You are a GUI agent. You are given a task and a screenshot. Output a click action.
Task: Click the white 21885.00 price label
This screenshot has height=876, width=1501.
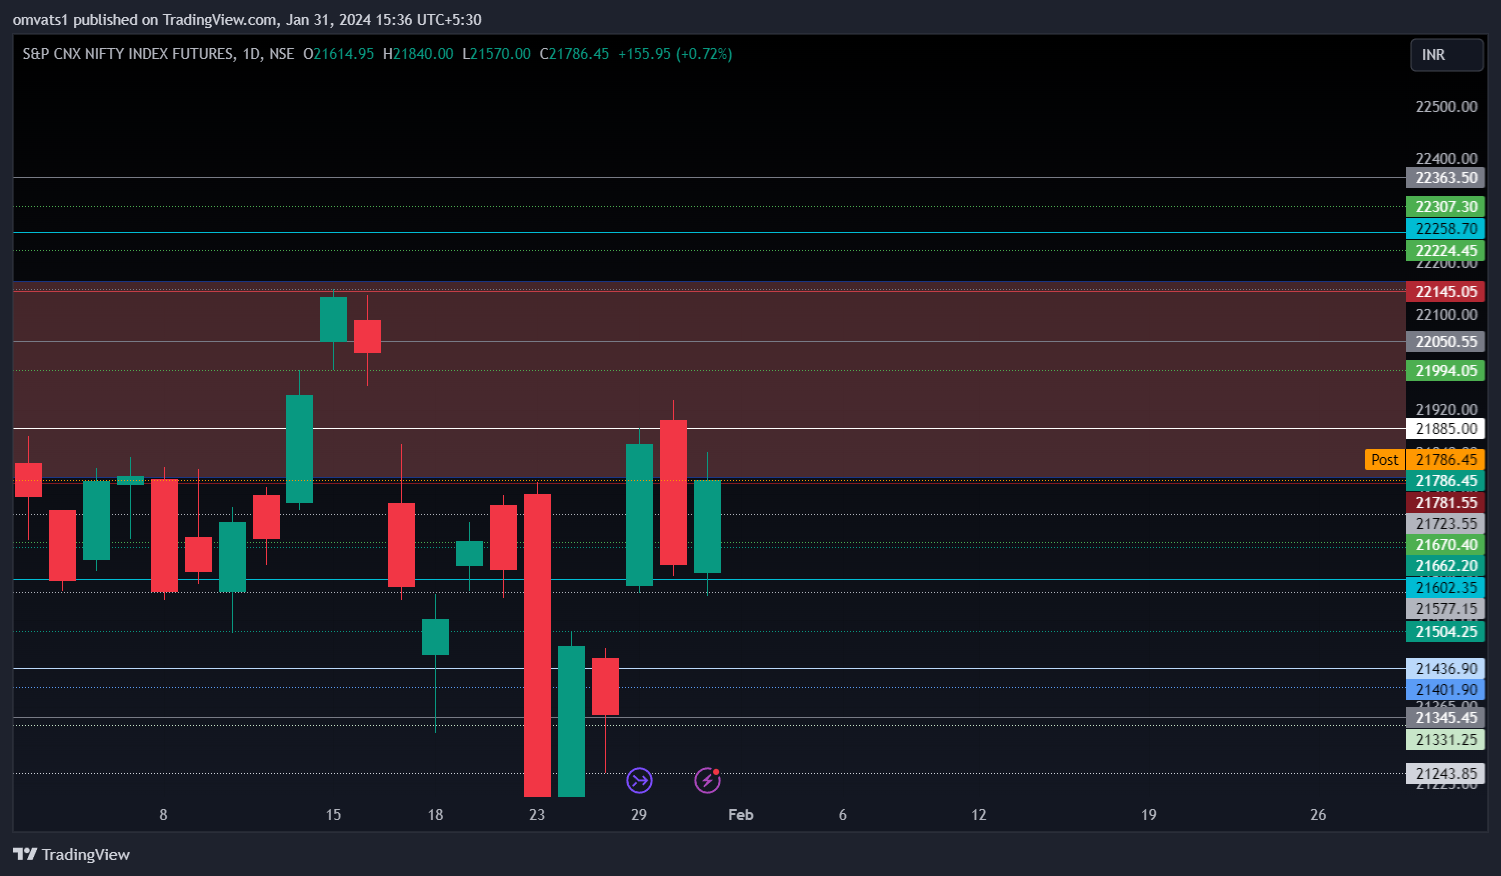(x=1446, y=429)
